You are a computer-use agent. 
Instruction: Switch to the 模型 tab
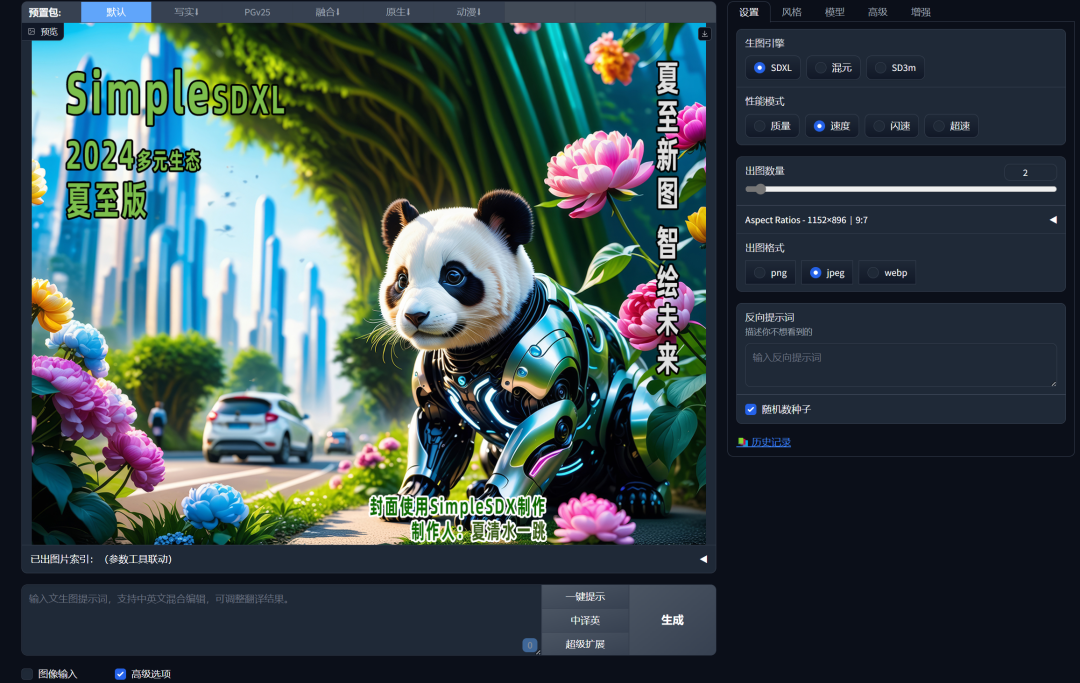point(834,12)
